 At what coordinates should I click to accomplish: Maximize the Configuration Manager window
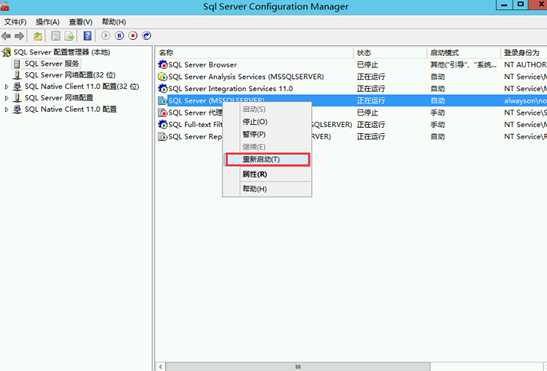click(x=520, y=5)
